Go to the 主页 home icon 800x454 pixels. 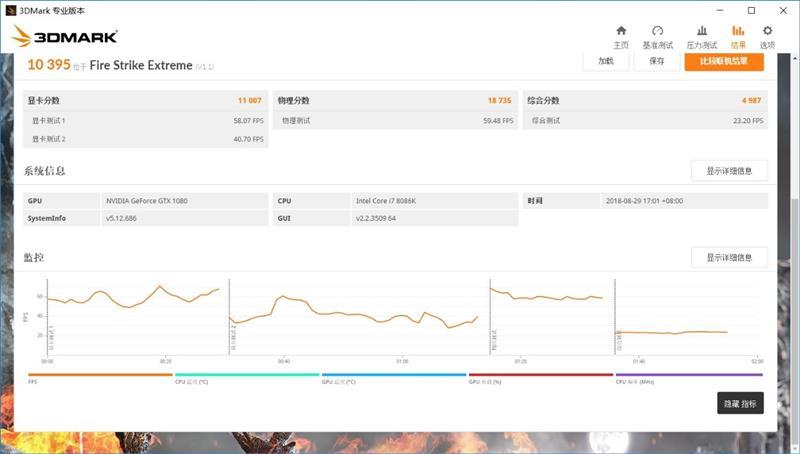click(621, 36)
